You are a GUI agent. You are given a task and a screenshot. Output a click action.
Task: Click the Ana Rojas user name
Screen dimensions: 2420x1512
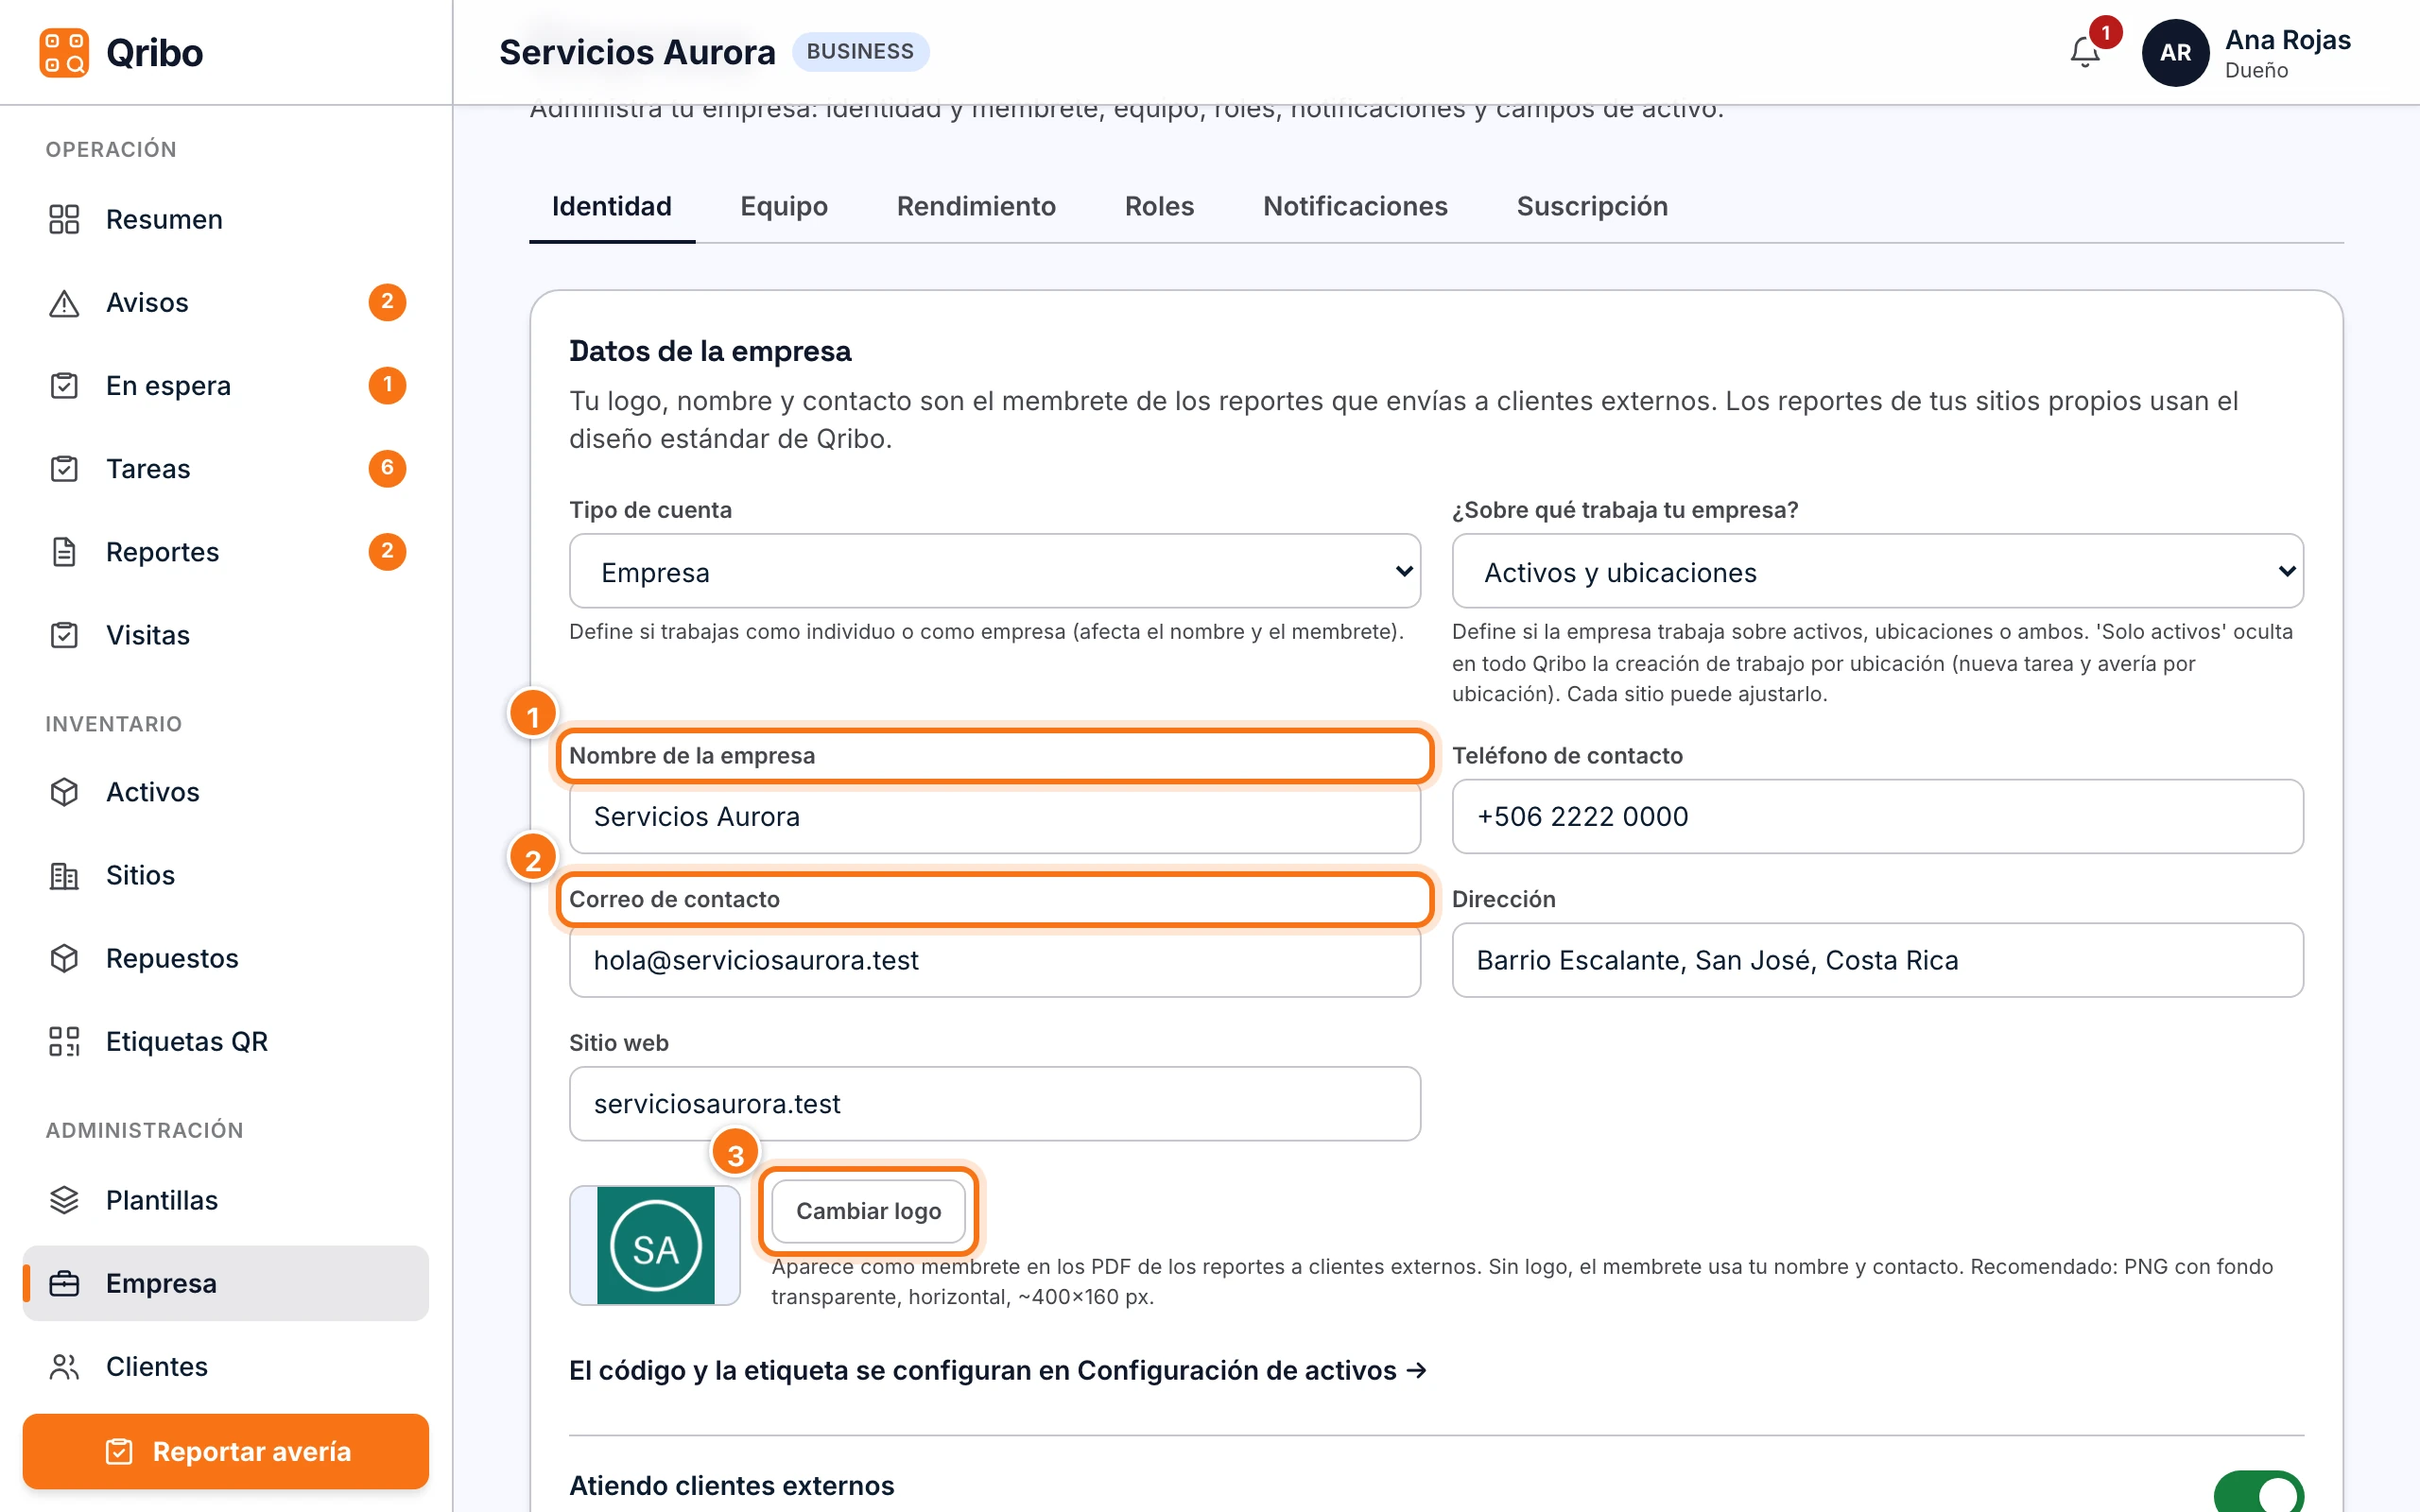(2287, 40)
